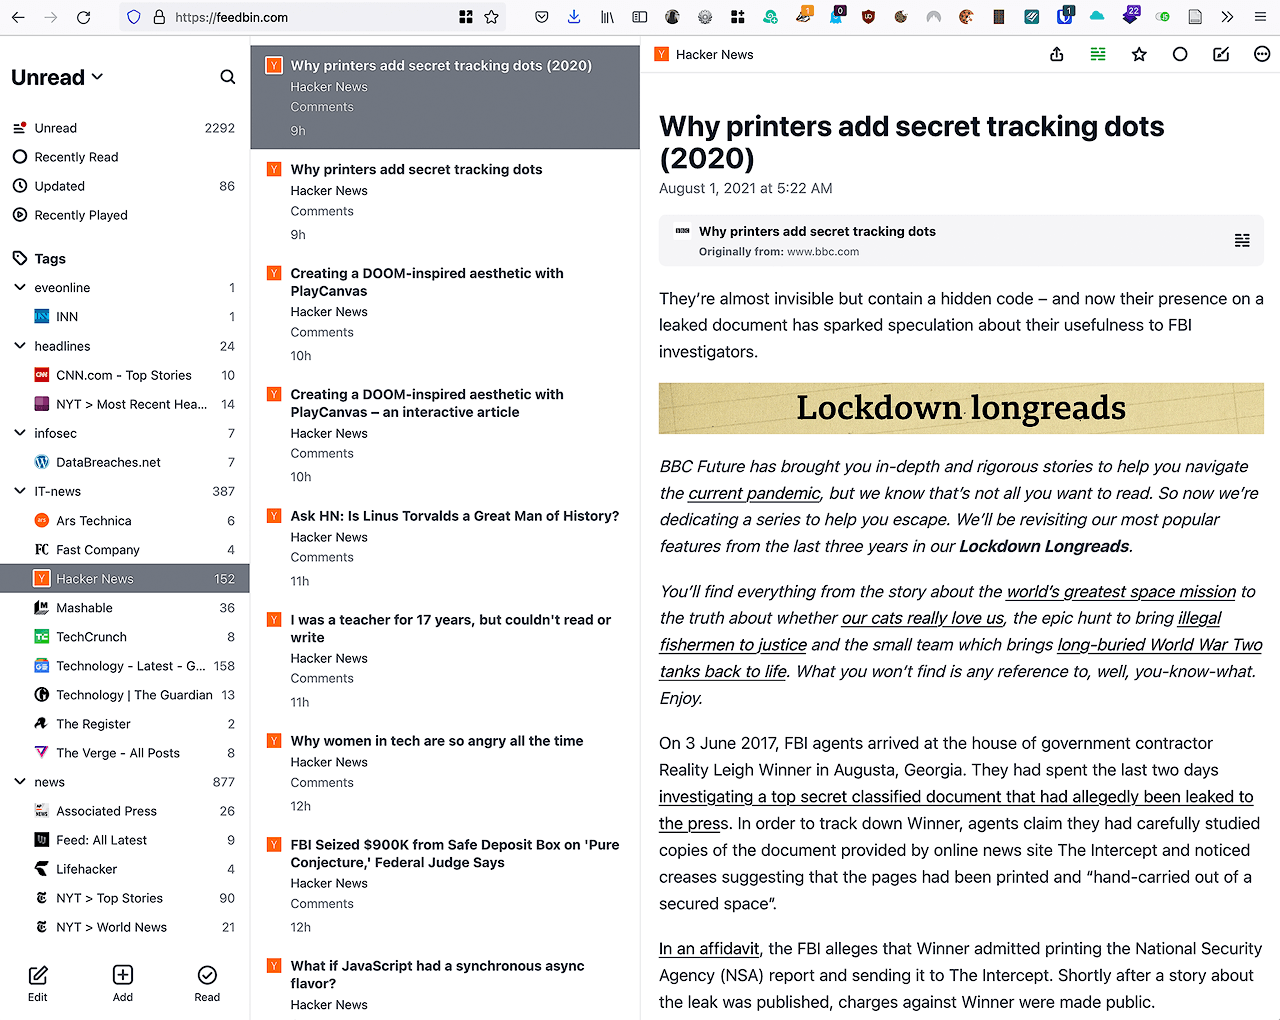Open the search in Feedbin sidebar

(228, 77)
